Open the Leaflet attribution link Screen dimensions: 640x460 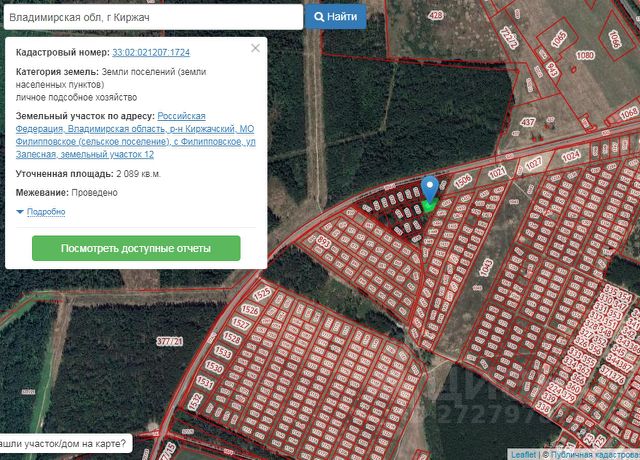point(523,454)
